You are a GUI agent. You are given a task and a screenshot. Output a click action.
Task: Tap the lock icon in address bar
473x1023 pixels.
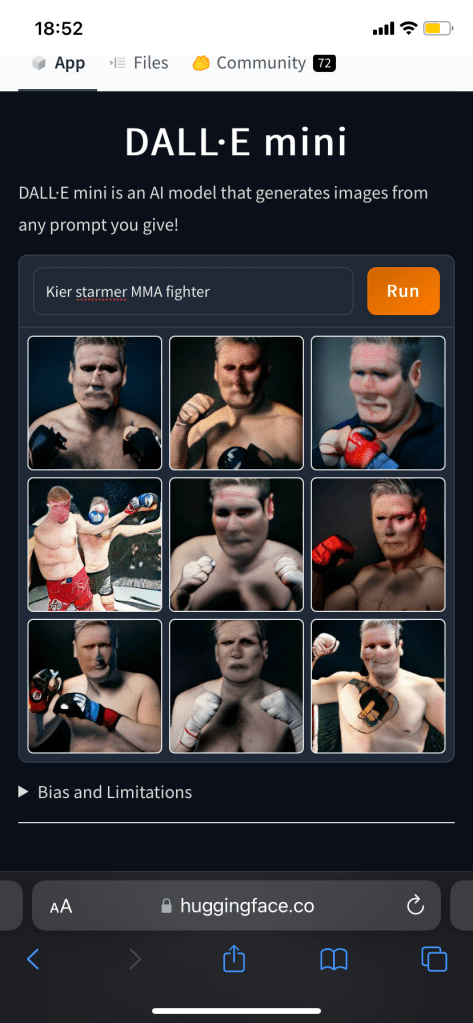166,906
